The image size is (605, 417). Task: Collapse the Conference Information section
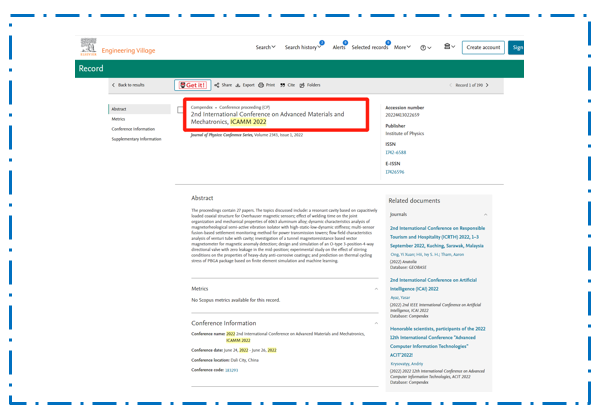point(376,323)
